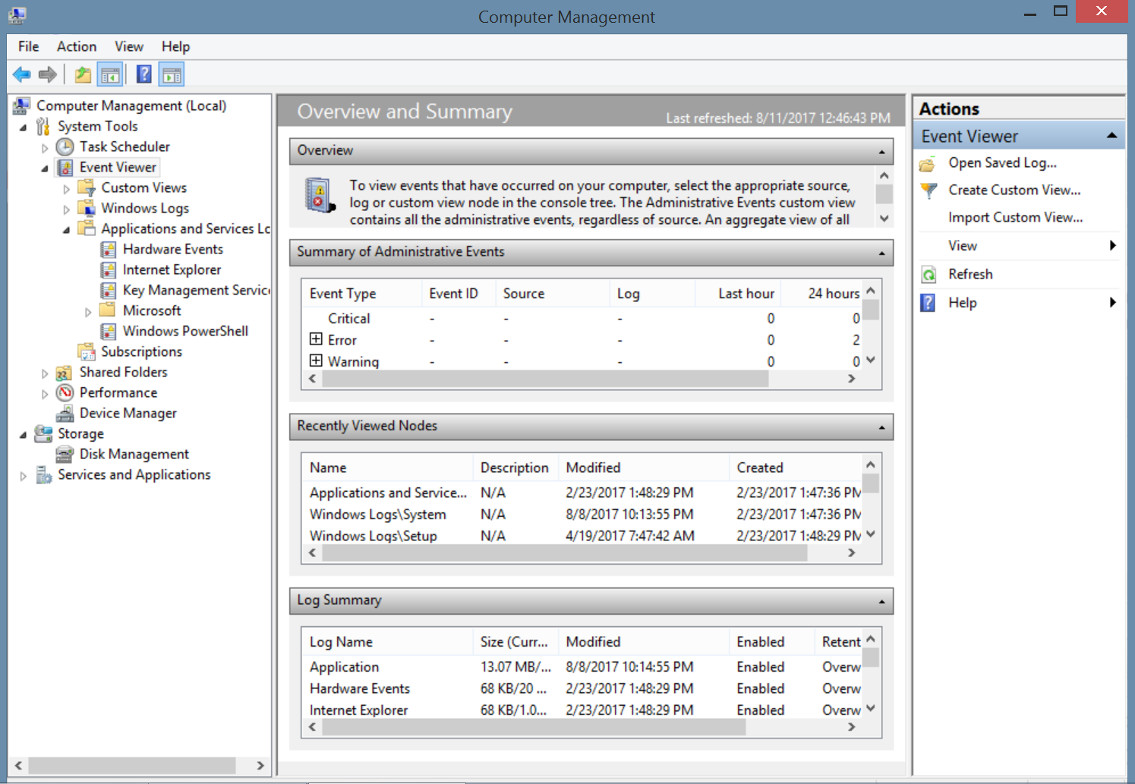Select Disk Management in Storage
The height and width of the screenshot is (784, 1135).
tap(134, 454)
